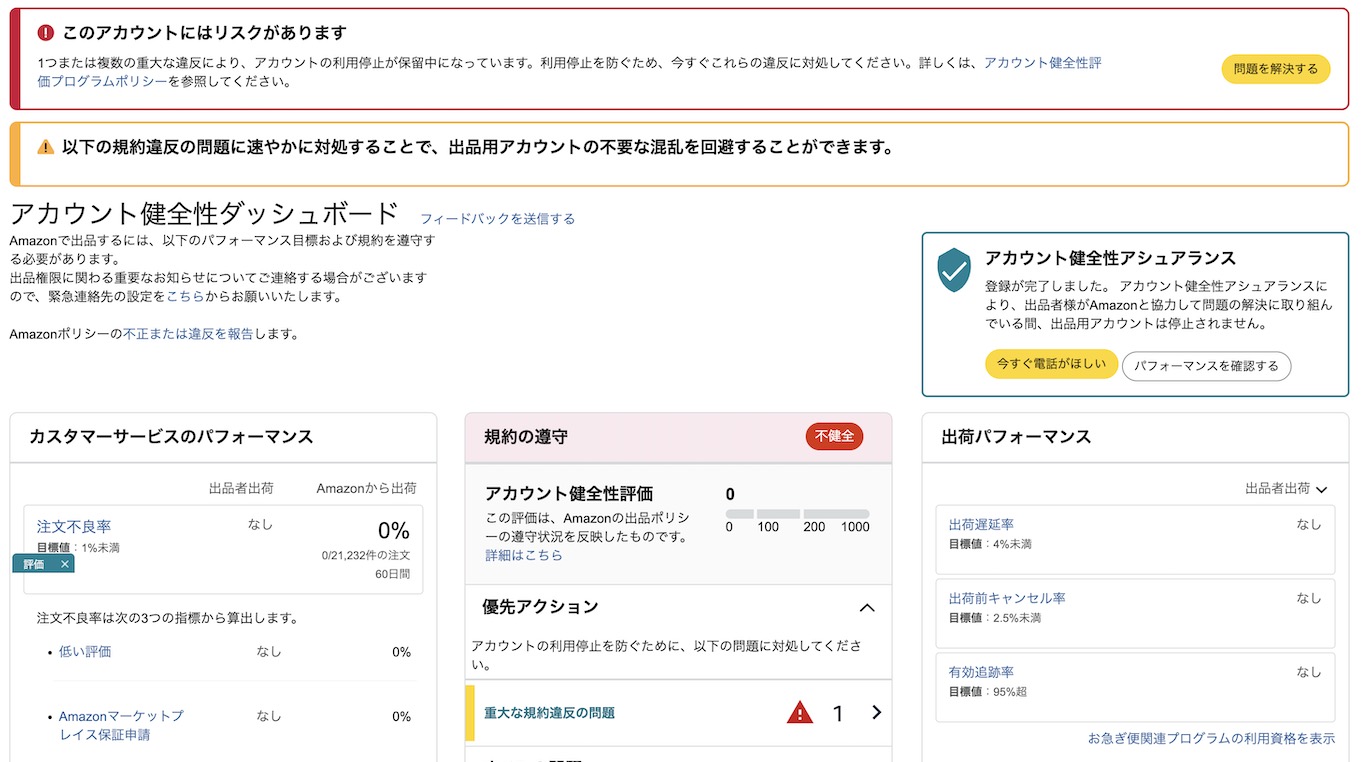
Task: Click the account health rating score bar
Action: click(798, 514)
